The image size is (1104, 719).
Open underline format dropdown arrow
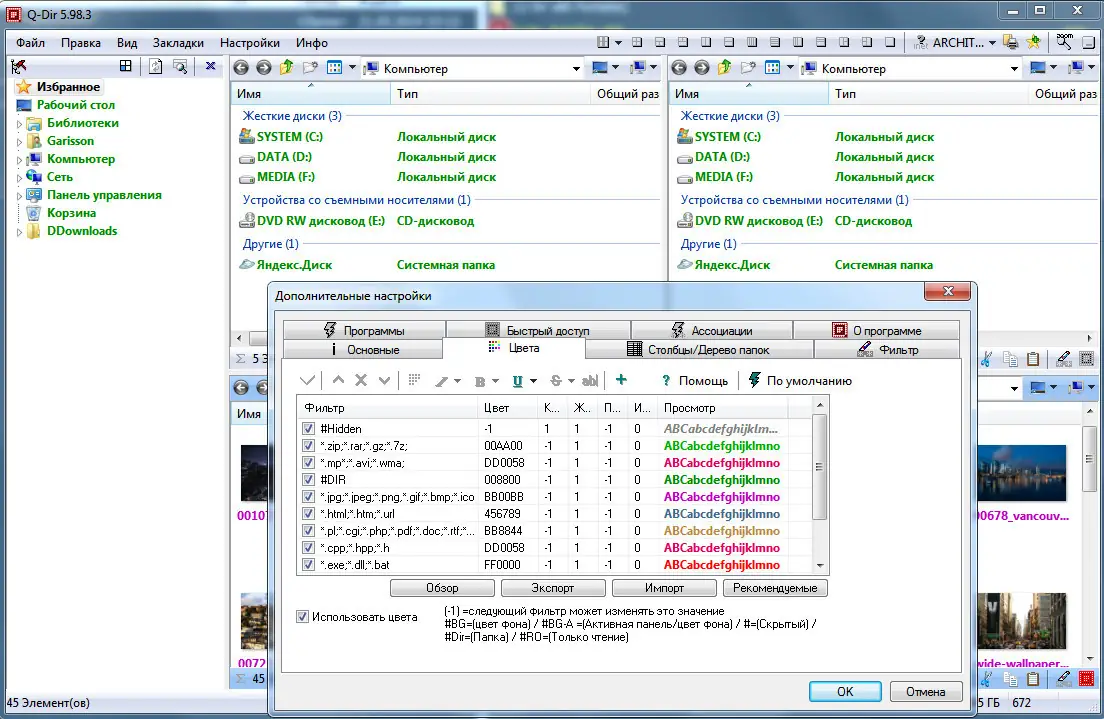coord(533,381)
